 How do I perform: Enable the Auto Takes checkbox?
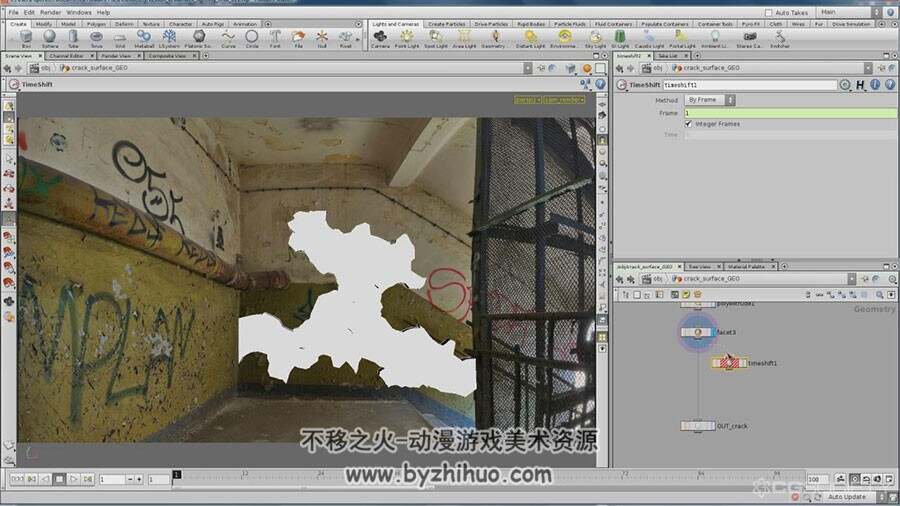769,12
